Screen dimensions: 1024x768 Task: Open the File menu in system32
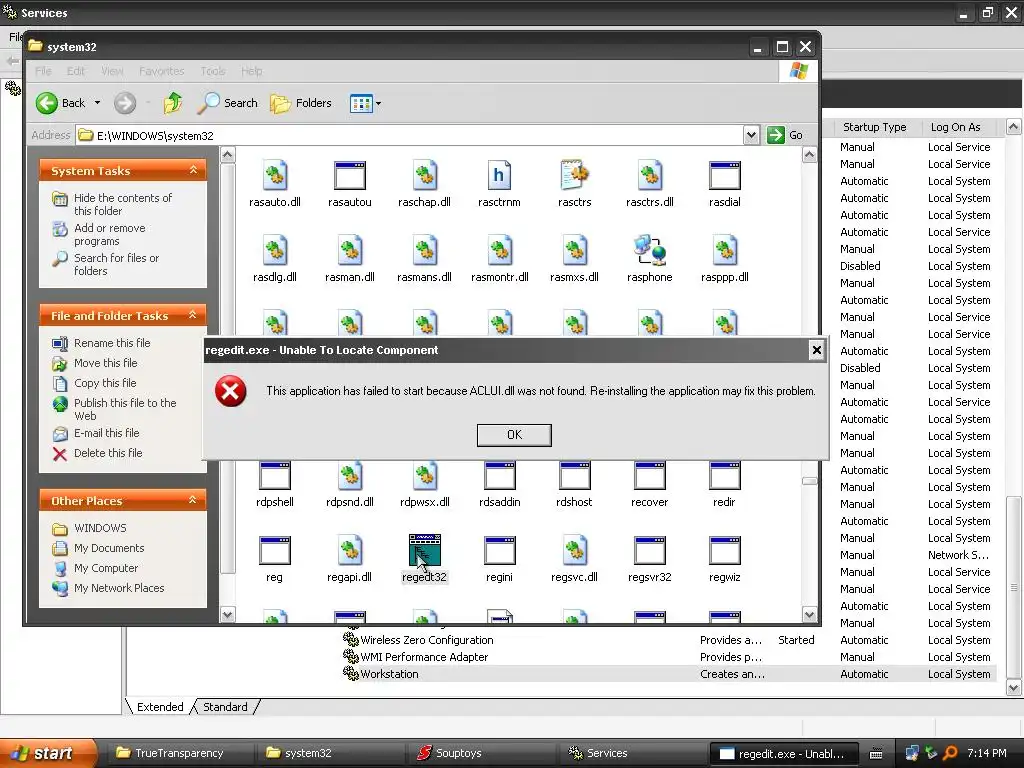(x=43, y=71)
